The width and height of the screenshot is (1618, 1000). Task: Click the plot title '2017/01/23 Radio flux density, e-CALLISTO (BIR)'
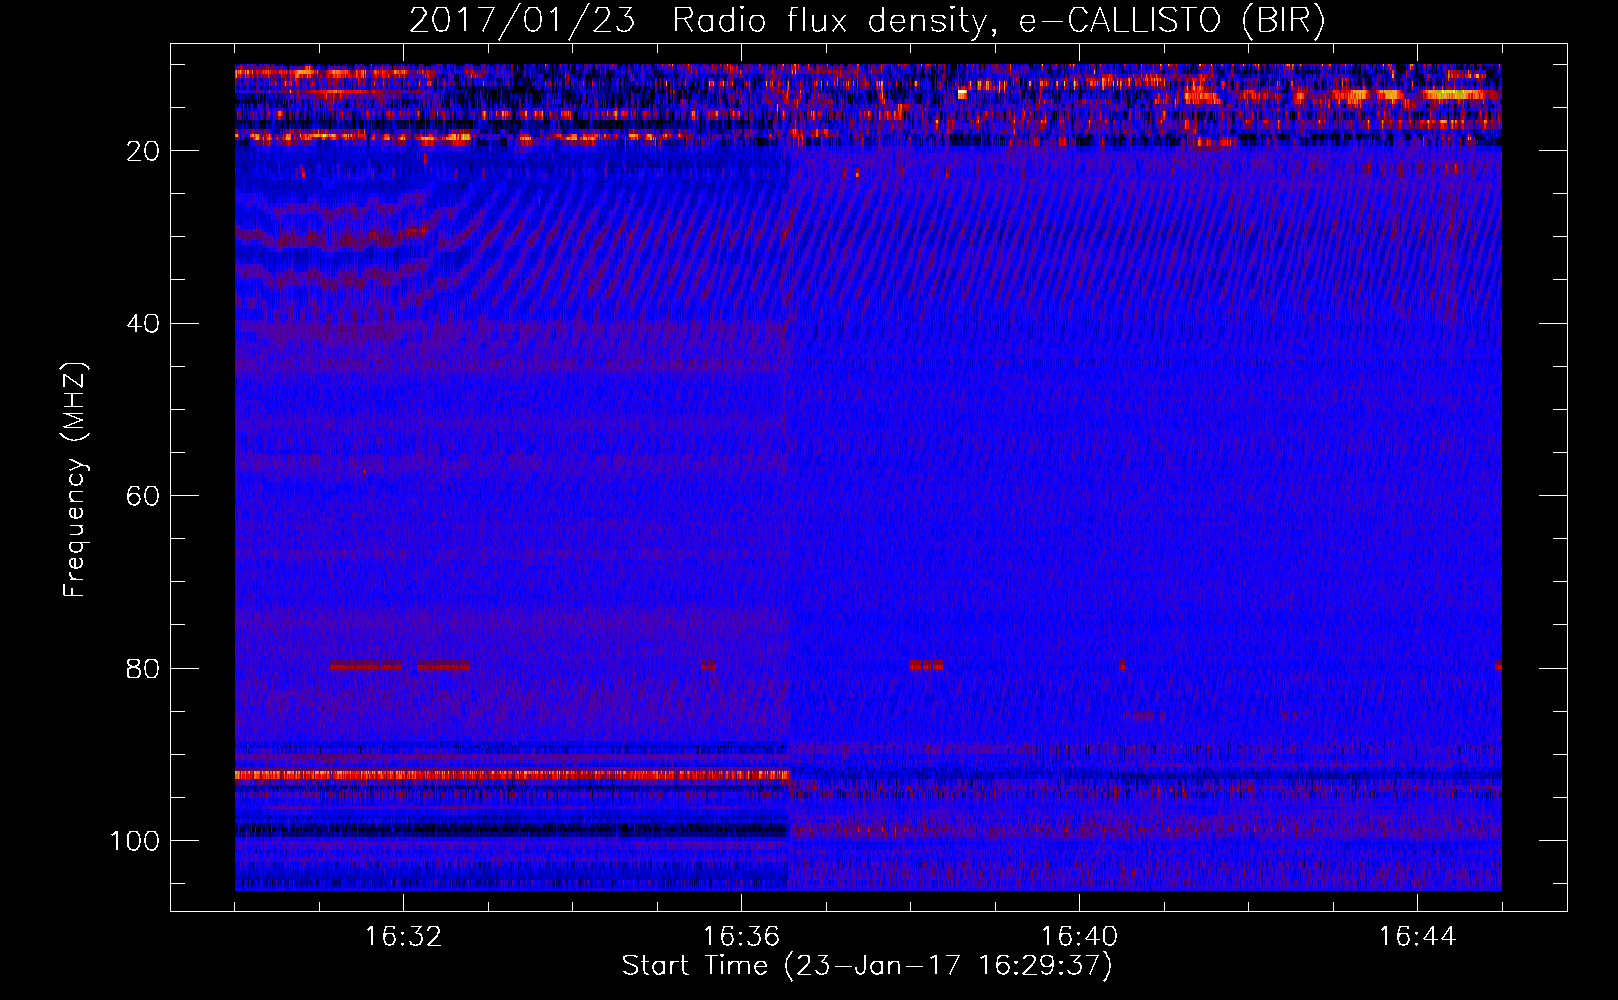[867, 20]
